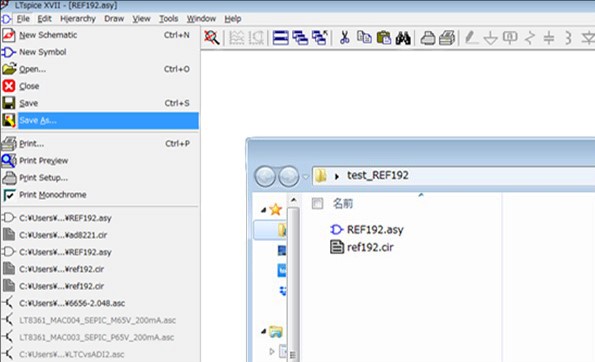Click the Print icon in toolbar

428,38
